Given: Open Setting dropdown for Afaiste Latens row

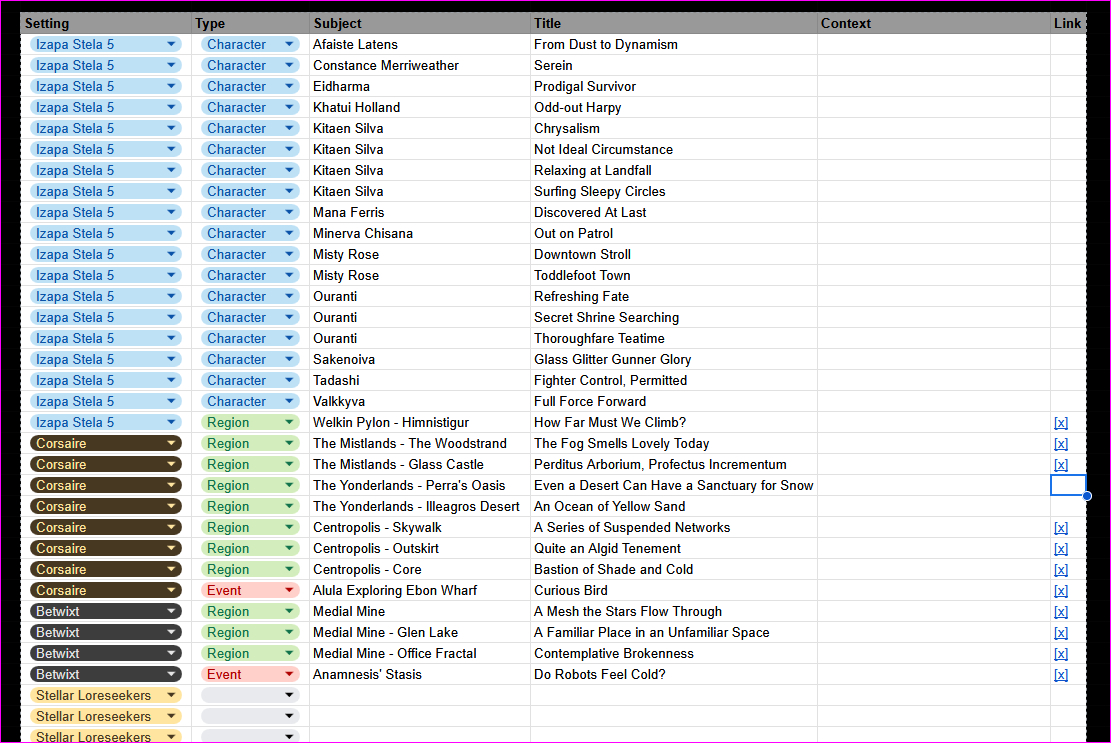Looking at the screenshot, I should click(172, 44).
